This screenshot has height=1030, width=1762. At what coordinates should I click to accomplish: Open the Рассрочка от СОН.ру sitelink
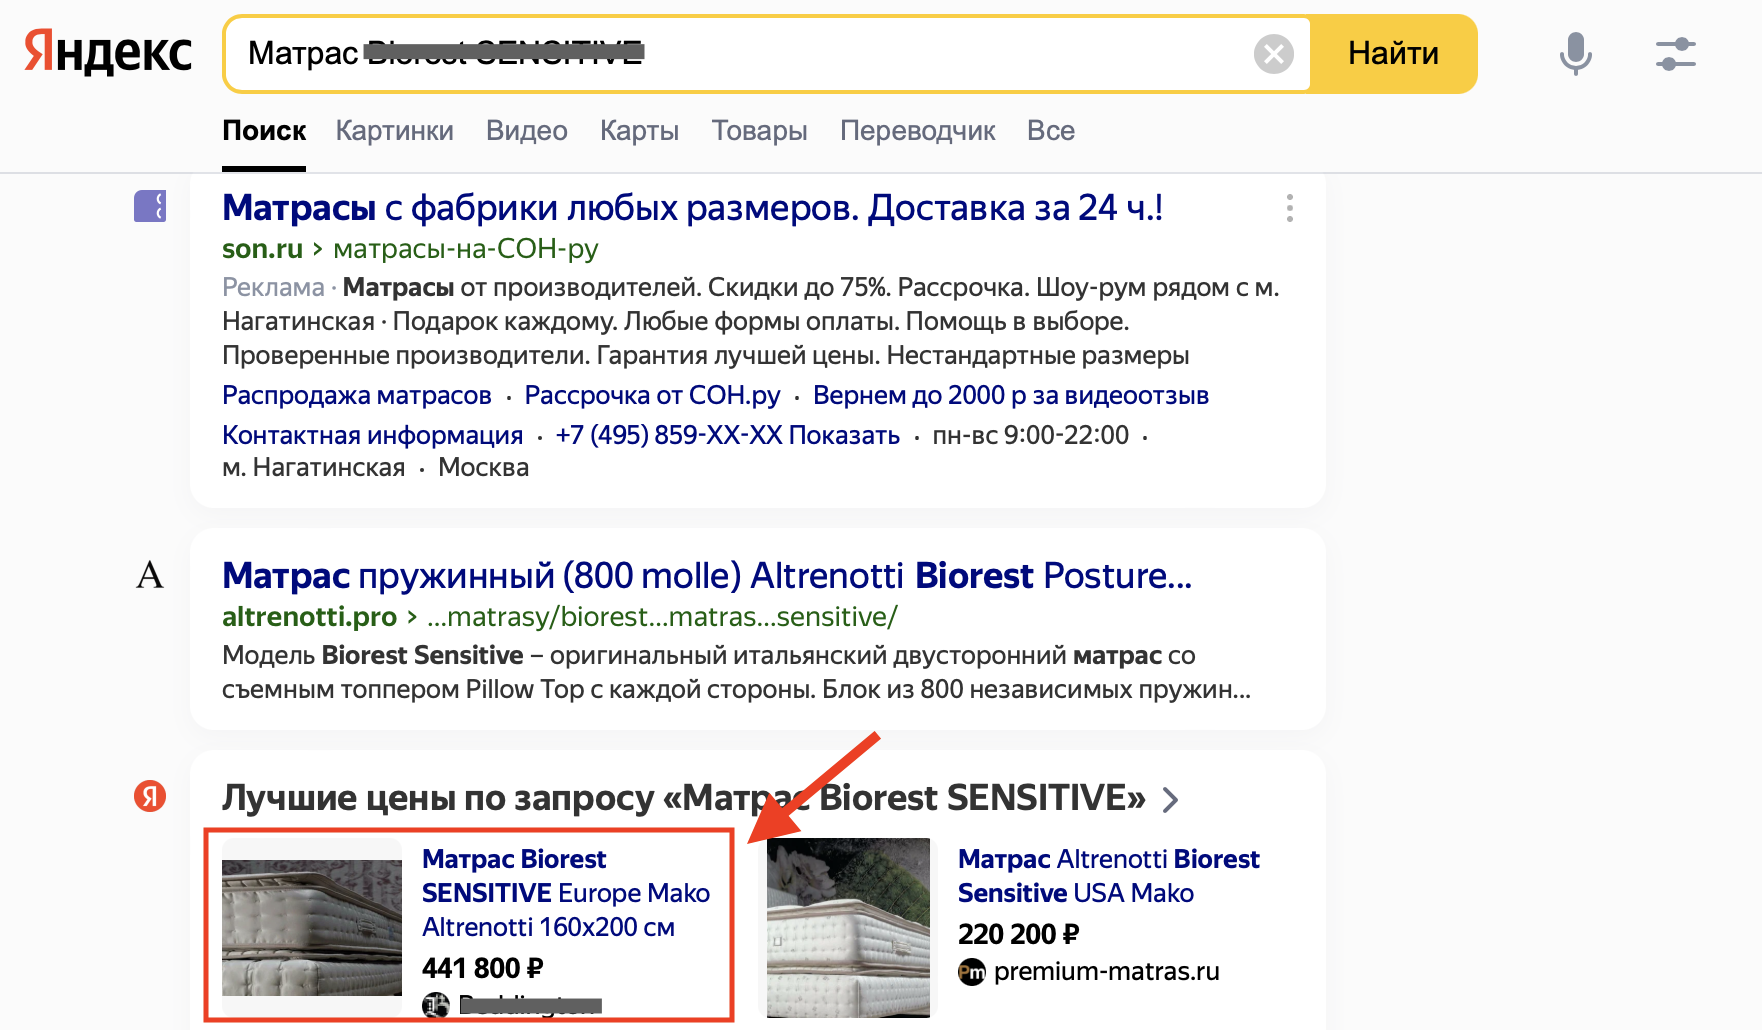click(652, 396)
